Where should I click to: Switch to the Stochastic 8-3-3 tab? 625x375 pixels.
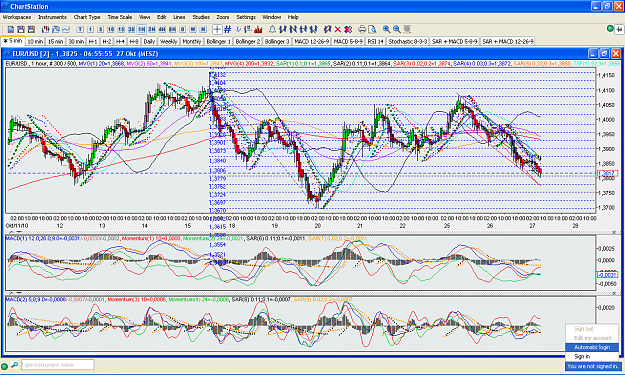click(x=408, y=41)
